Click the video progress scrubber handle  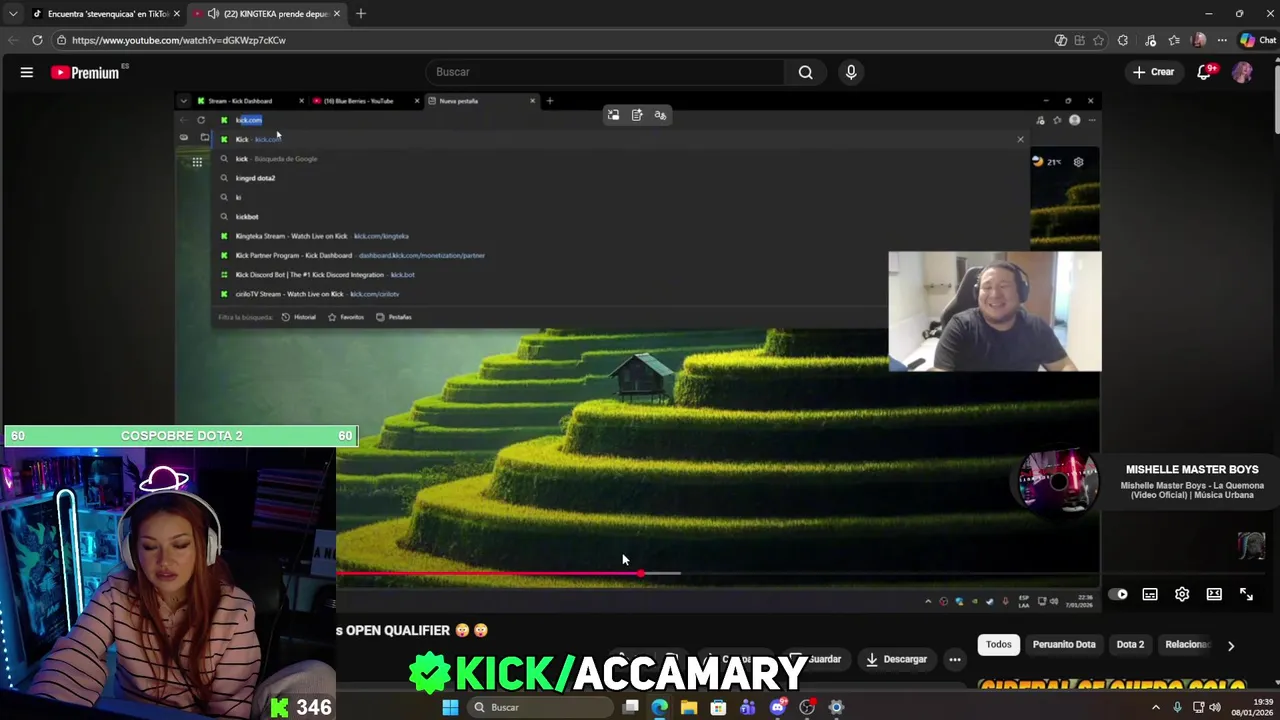tap(640, 573)
